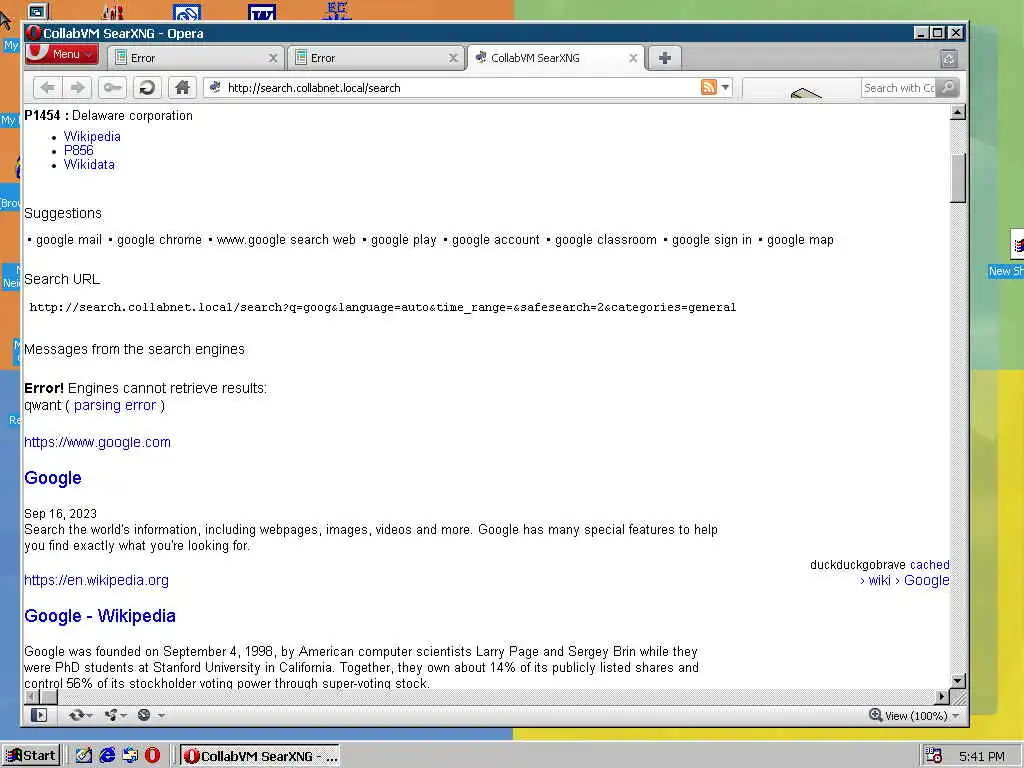
Task: Select suggestion google account
Action: pos(496,240)
